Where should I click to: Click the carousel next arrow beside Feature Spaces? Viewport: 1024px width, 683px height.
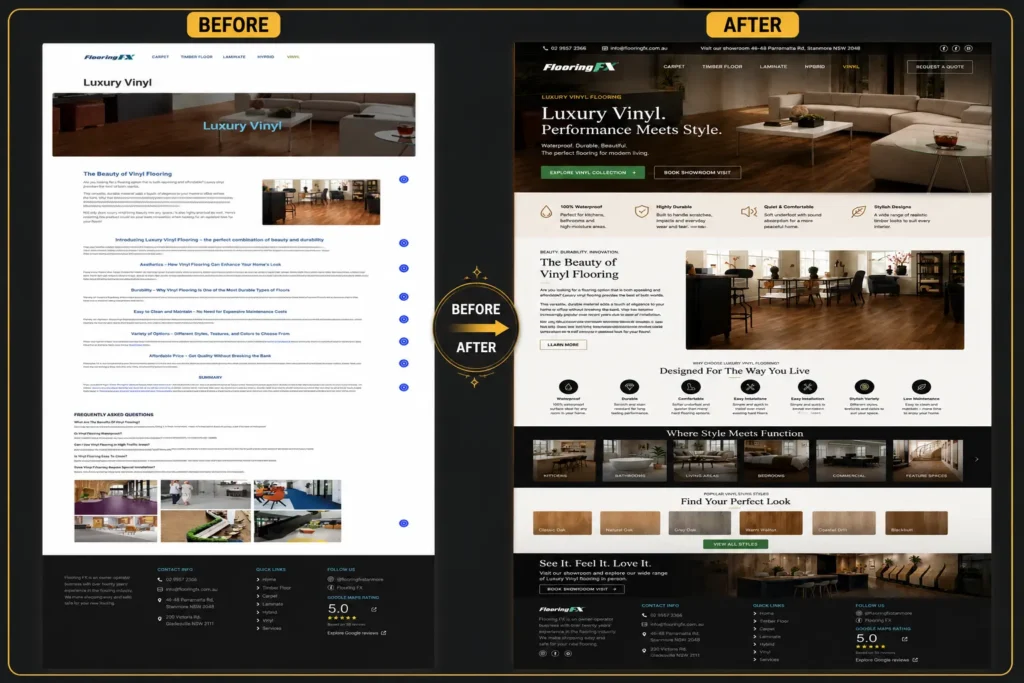click(x=976, y=459)
